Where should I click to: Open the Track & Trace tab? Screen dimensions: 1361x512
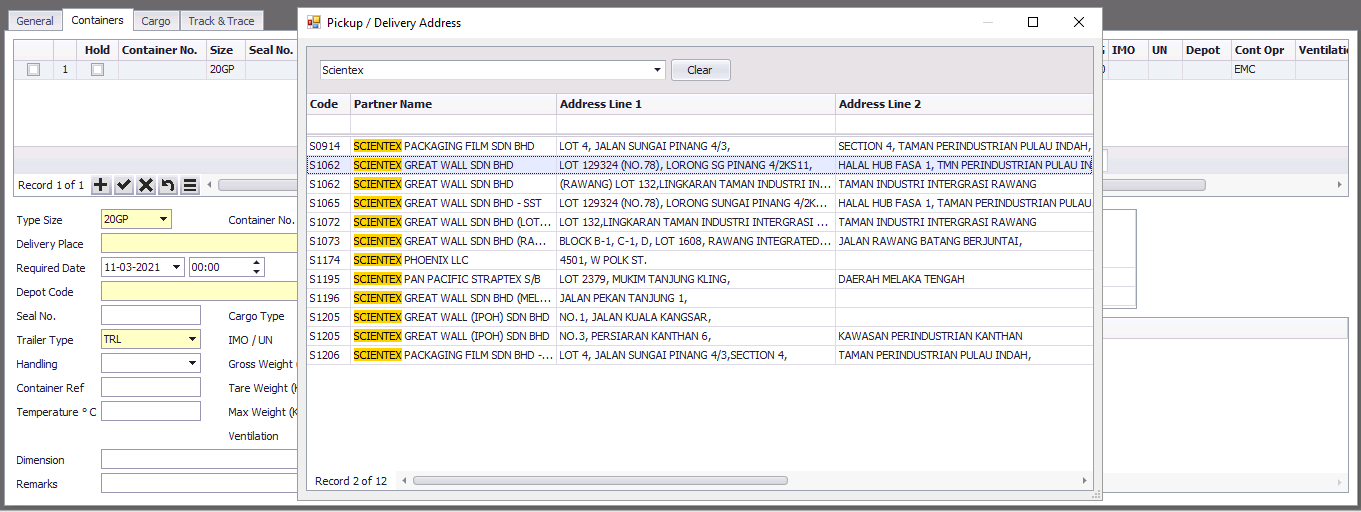221,21
